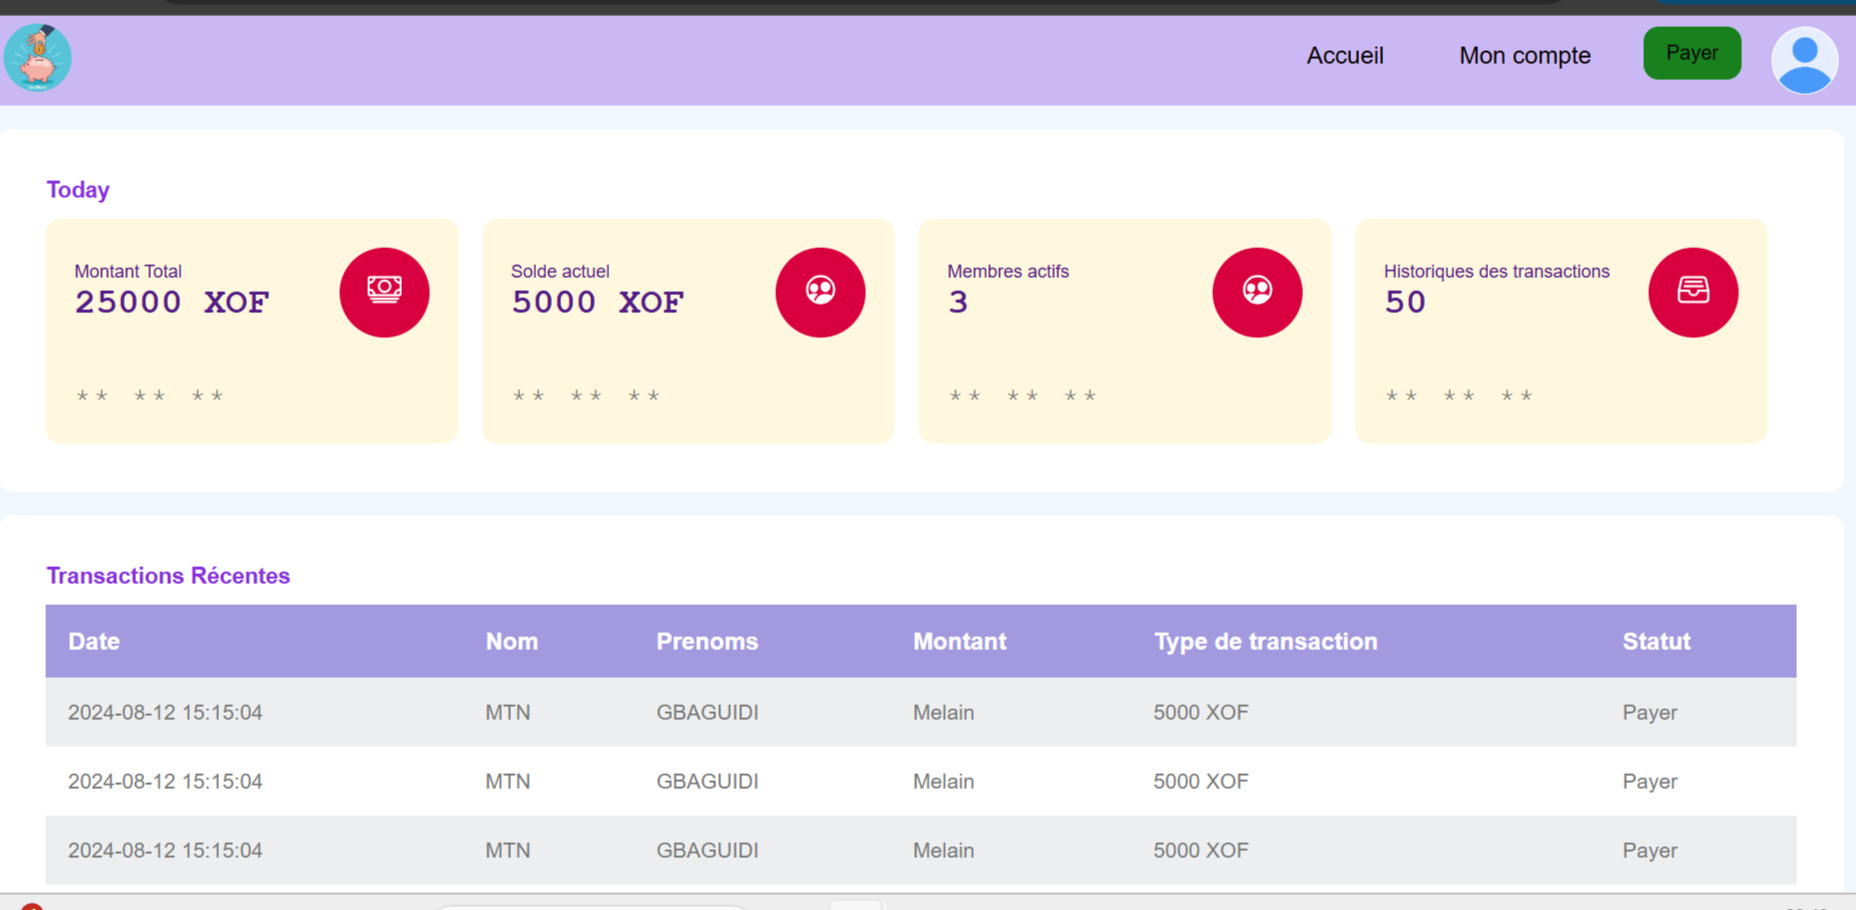Open the Accueil menu item

(1344, 56)
